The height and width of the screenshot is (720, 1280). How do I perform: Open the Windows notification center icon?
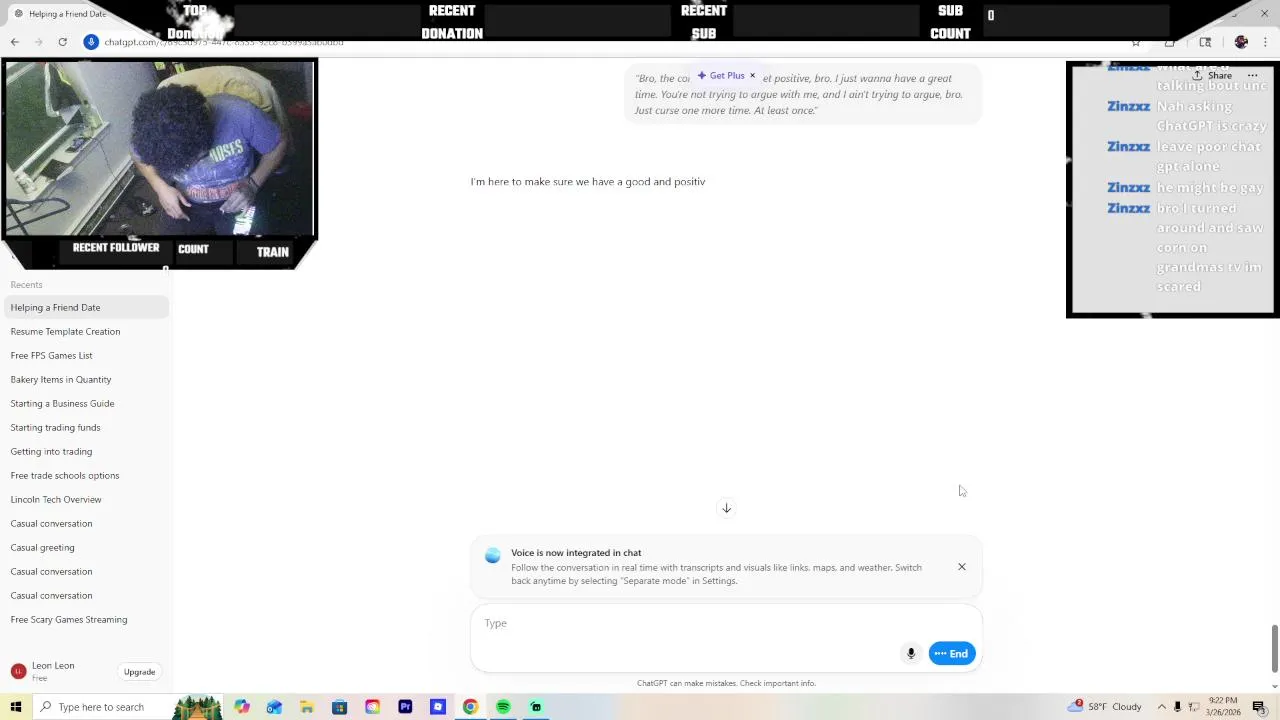[x=1259, y=707]
